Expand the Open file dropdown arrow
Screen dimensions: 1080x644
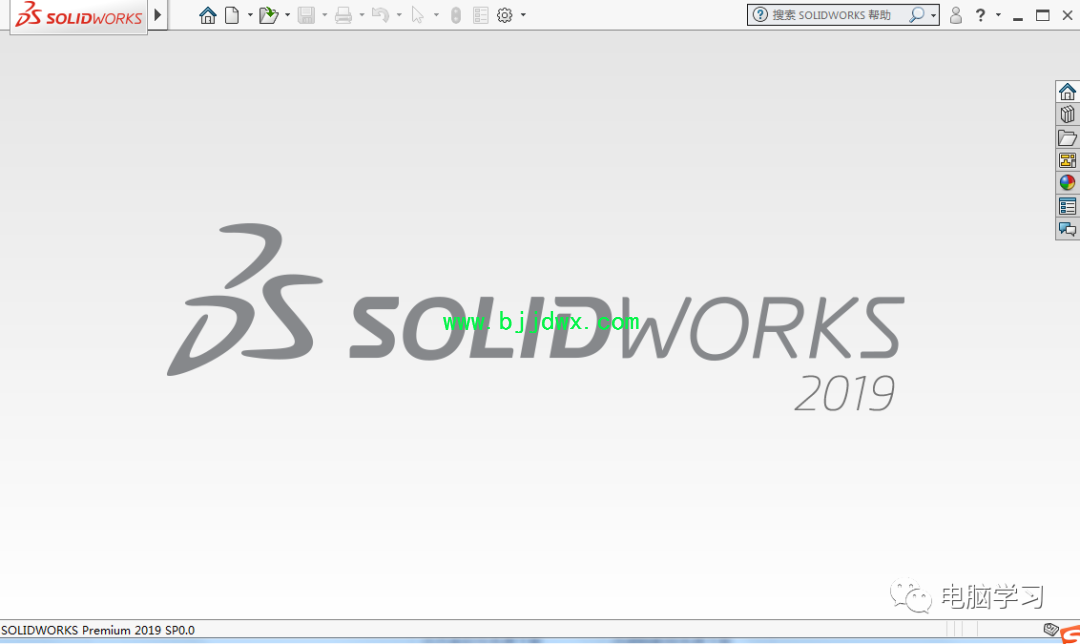[x=287, y=15]
